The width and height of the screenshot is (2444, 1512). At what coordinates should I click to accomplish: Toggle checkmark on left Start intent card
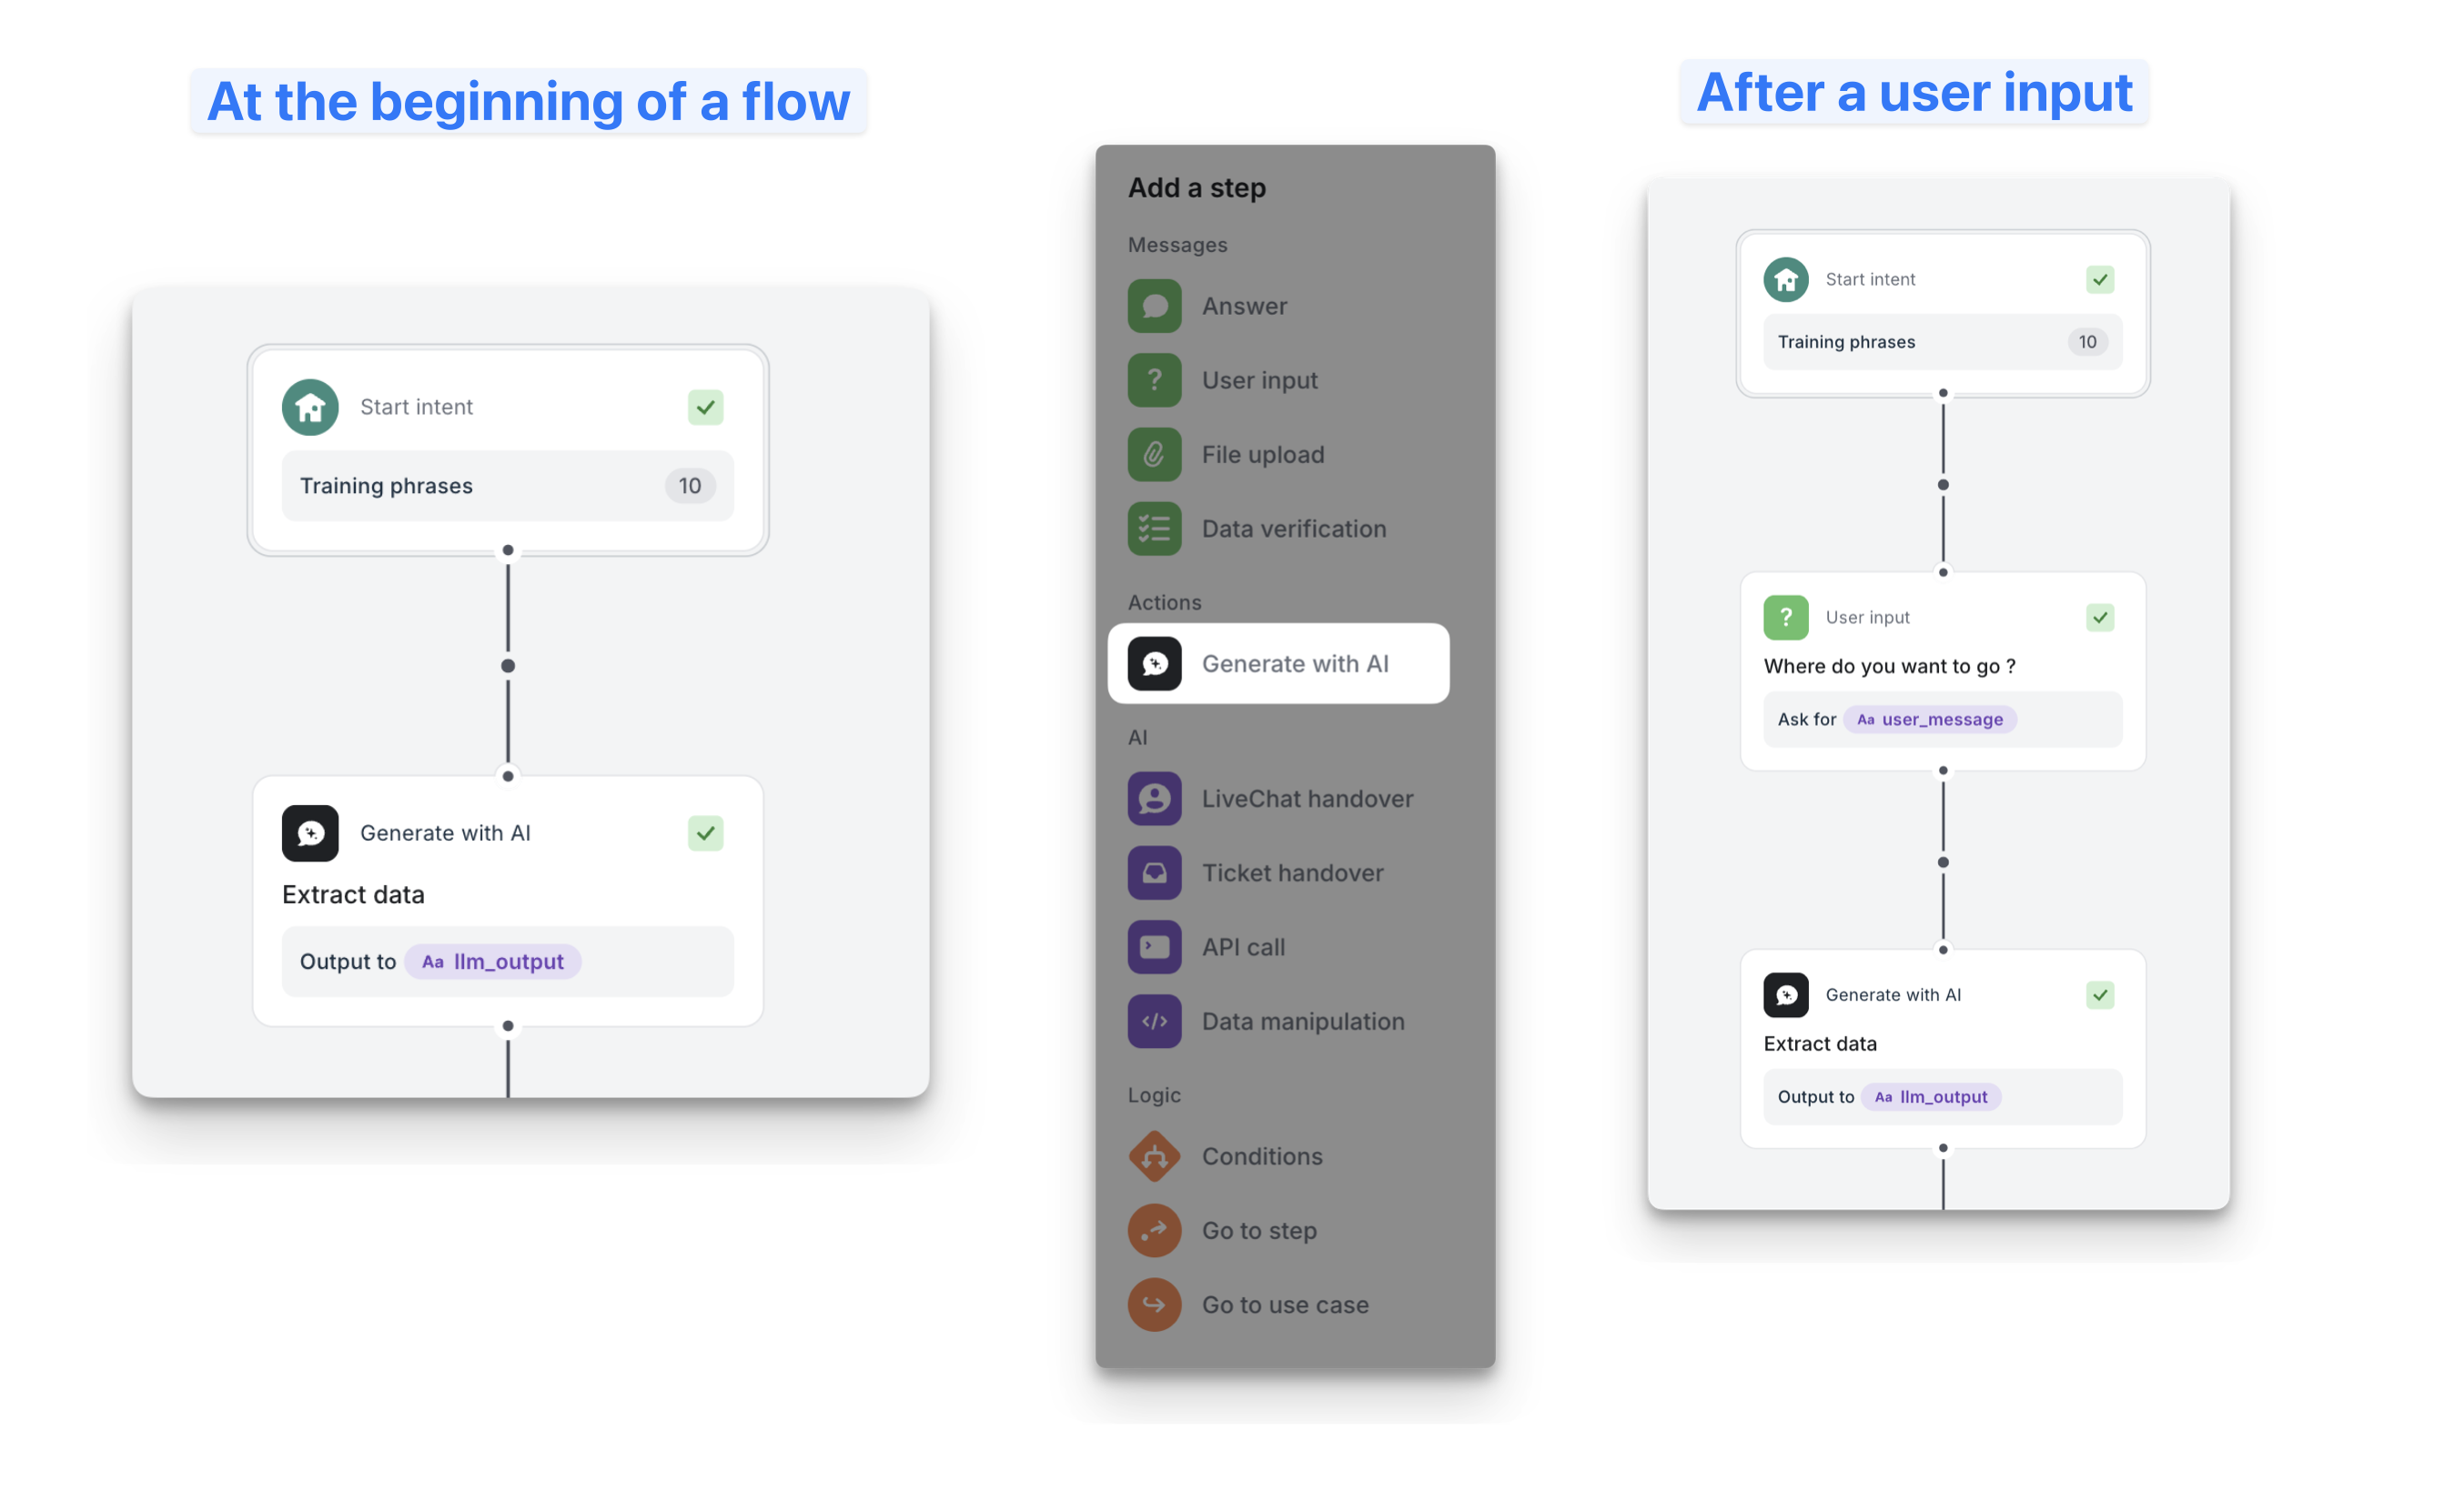pos(705,407)
